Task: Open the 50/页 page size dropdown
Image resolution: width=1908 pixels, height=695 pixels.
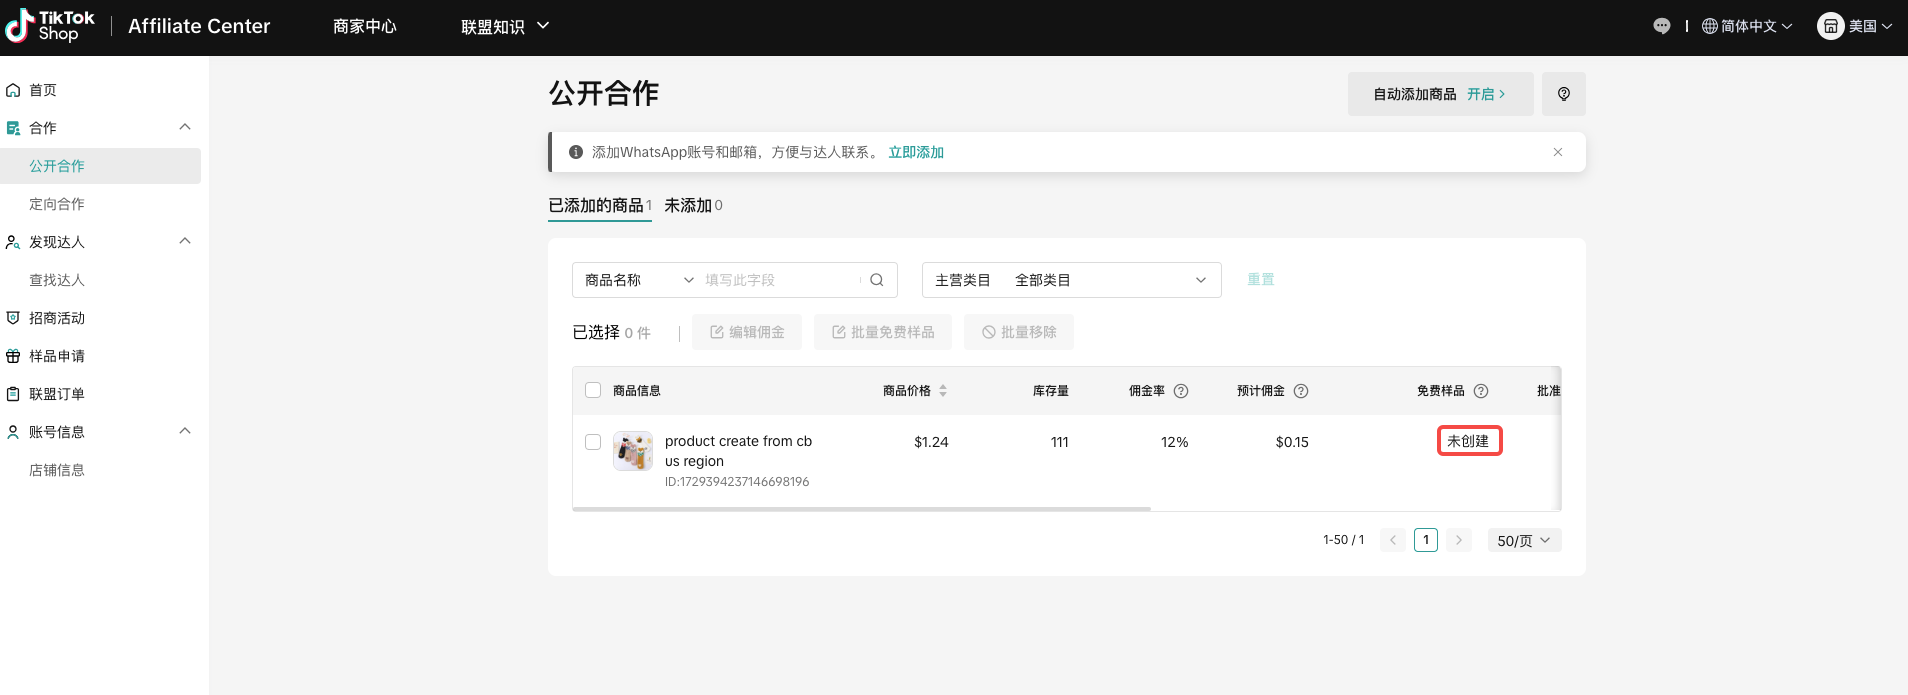Action: 1523,540
